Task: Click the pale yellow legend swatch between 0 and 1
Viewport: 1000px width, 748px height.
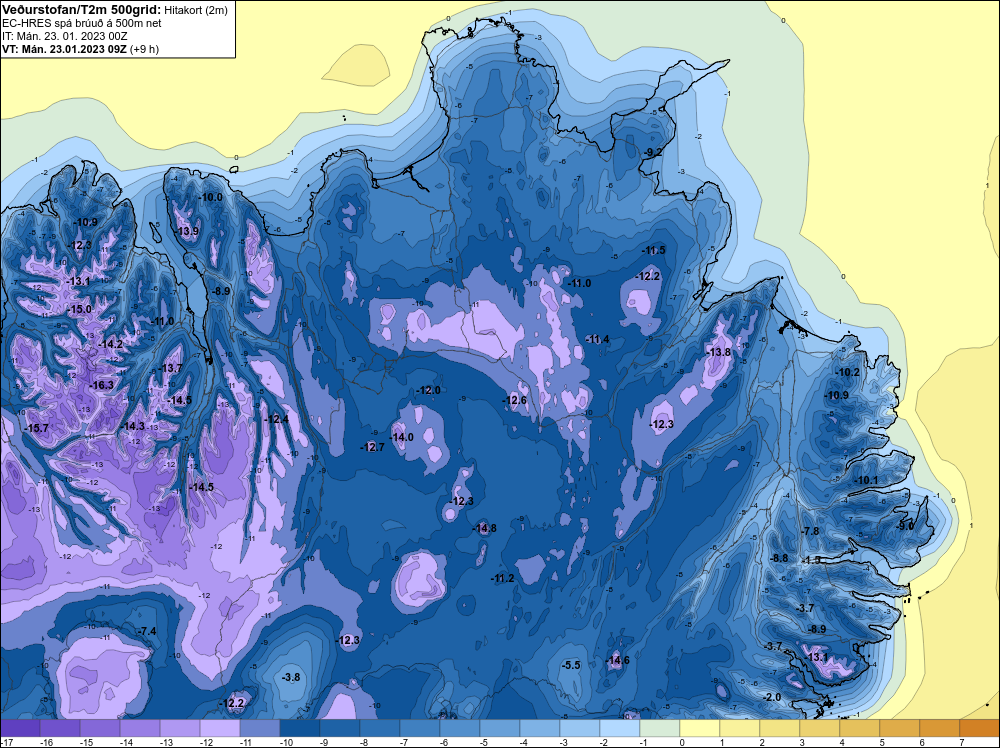Action: click(x=700, y=728)
